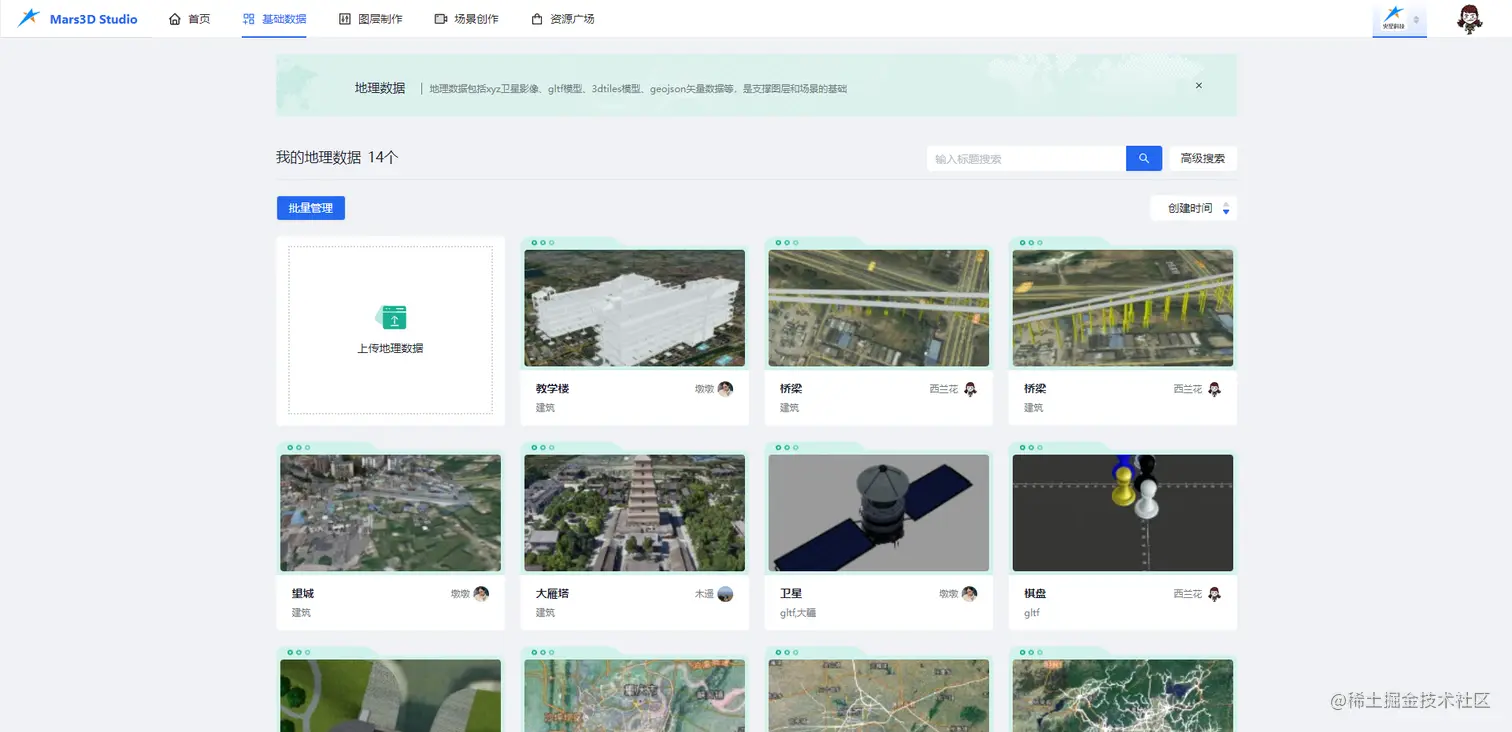Viewport: 1512px width, 732px height.
Task: Click the 我的地理数据 14个 heading
Action: tap(337, 157)
